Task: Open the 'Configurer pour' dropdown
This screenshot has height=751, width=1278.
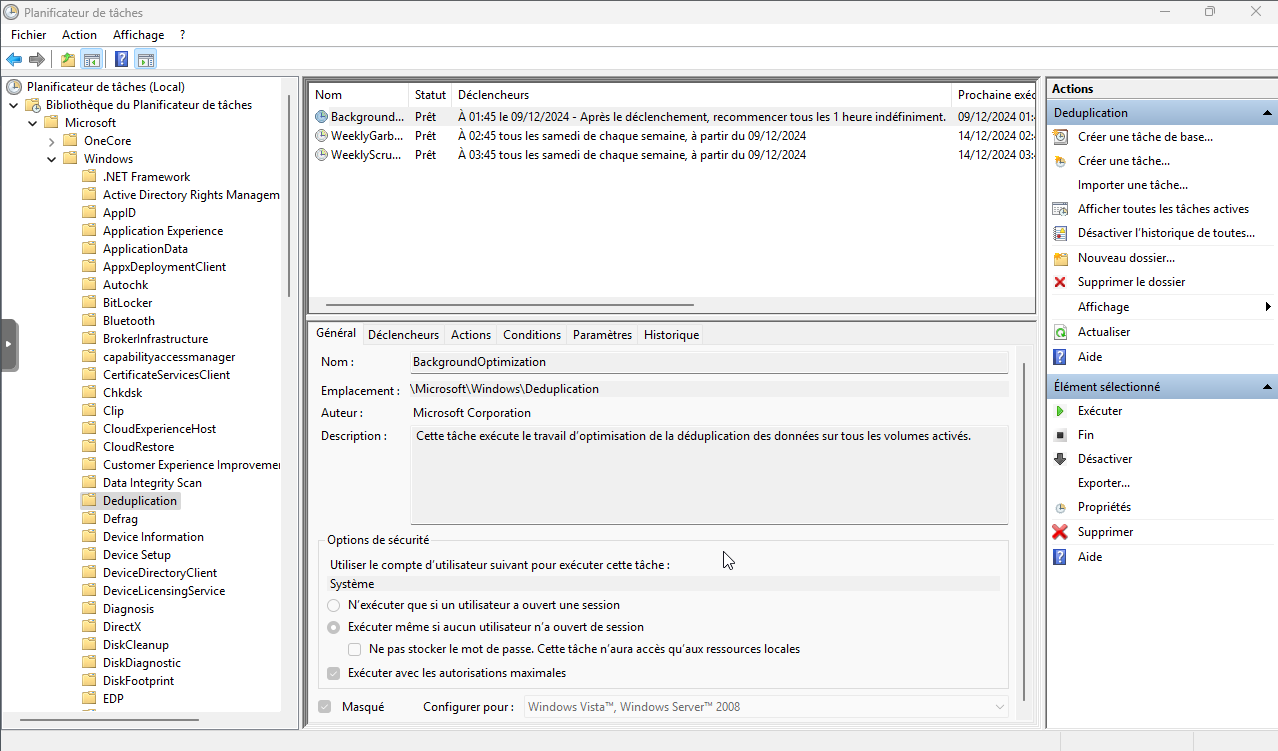Action: 765,707
